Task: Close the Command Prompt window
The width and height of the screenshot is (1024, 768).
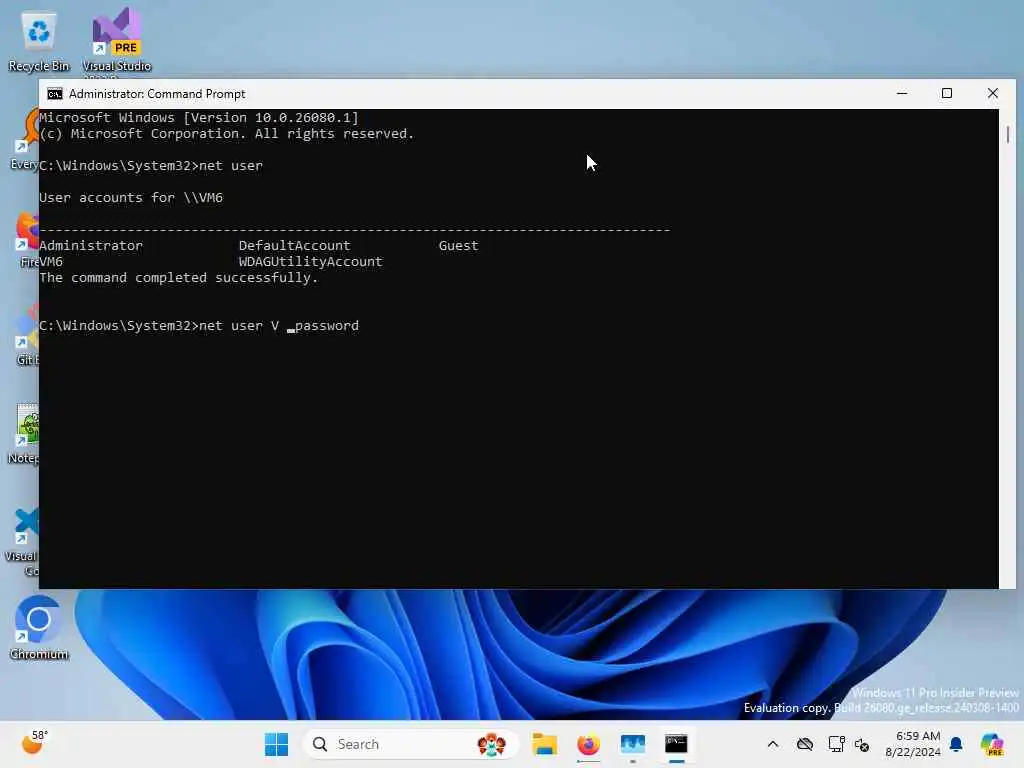Action: [x=993, y=93]
